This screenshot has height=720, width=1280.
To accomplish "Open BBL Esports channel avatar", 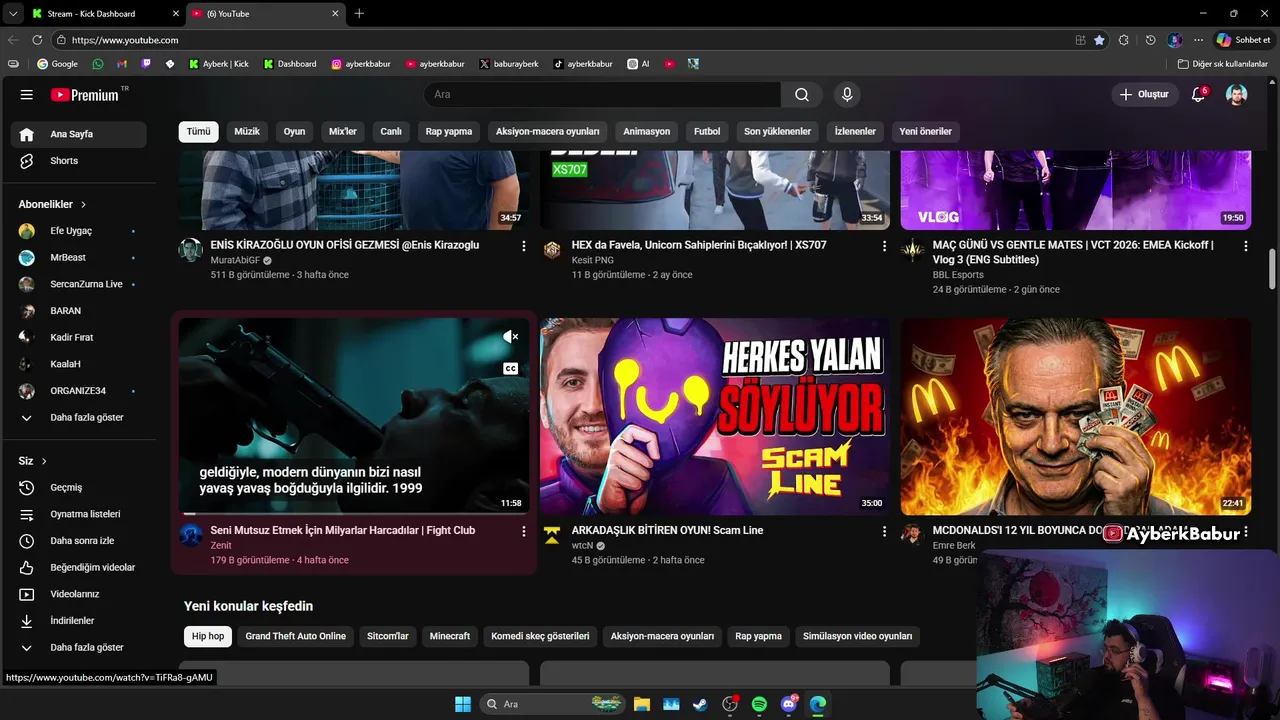I will [913, 250].
